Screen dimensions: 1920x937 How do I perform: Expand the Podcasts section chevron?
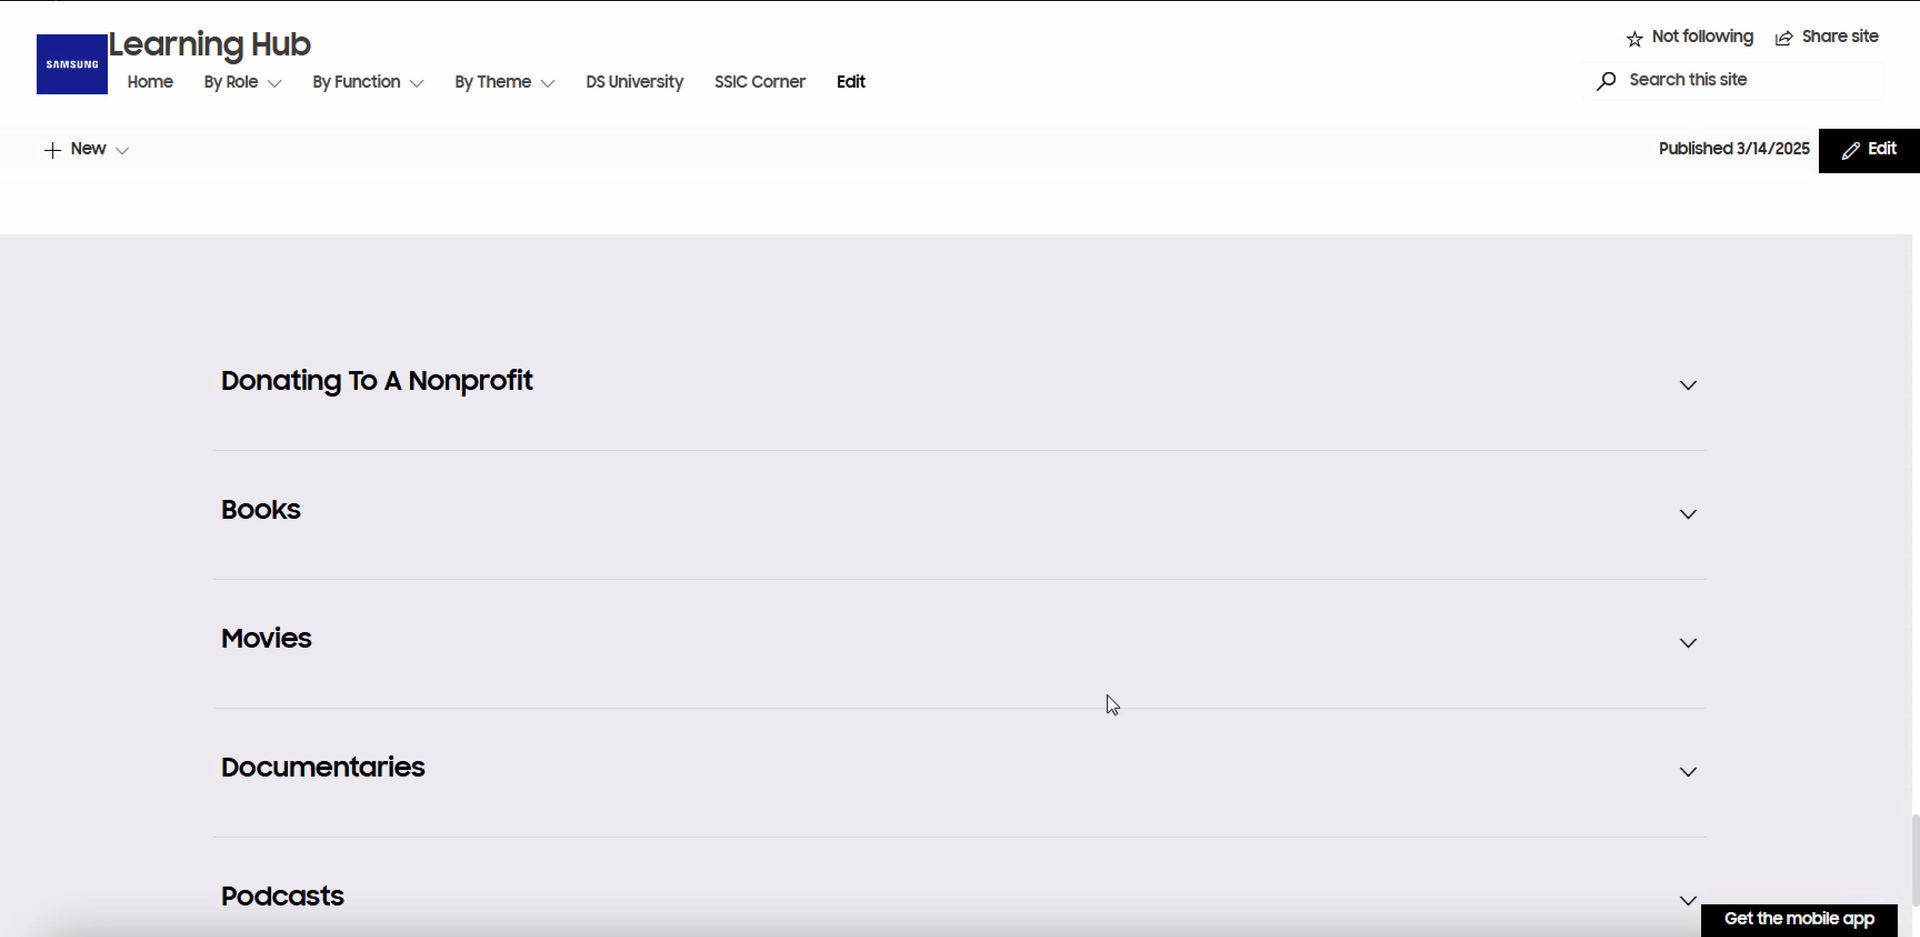point(1688,900)
